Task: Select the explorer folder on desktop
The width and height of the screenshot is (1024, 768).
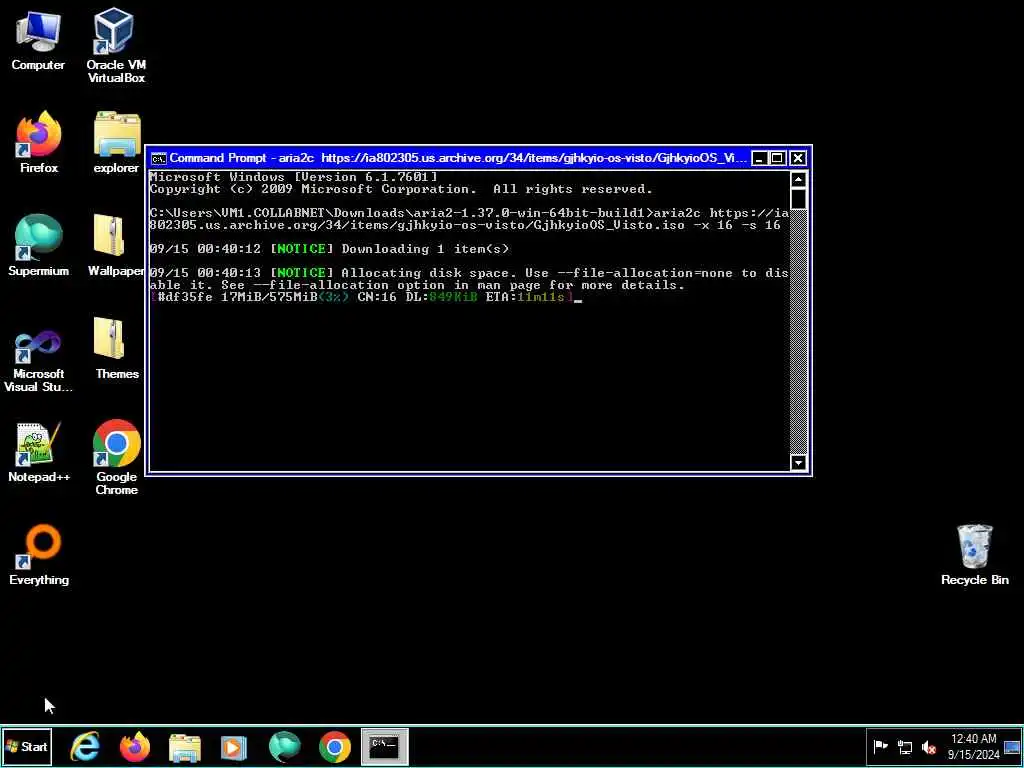Action: tap(116, 142)
